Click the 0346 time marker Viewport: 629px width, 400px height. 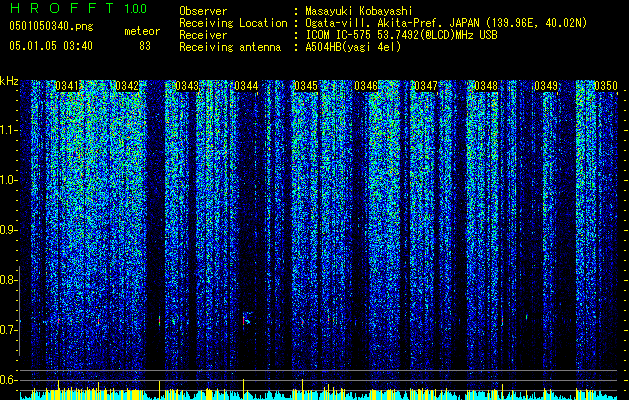pyautogui.click(x=366, y=86)
